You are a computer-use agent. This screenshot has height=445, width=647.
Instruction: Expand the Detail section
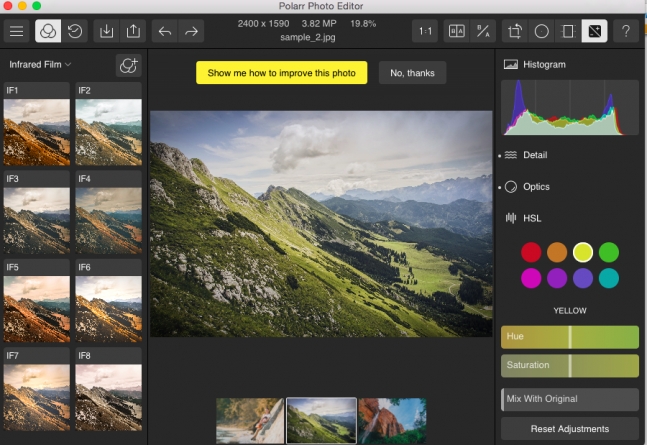coord(535,155)
